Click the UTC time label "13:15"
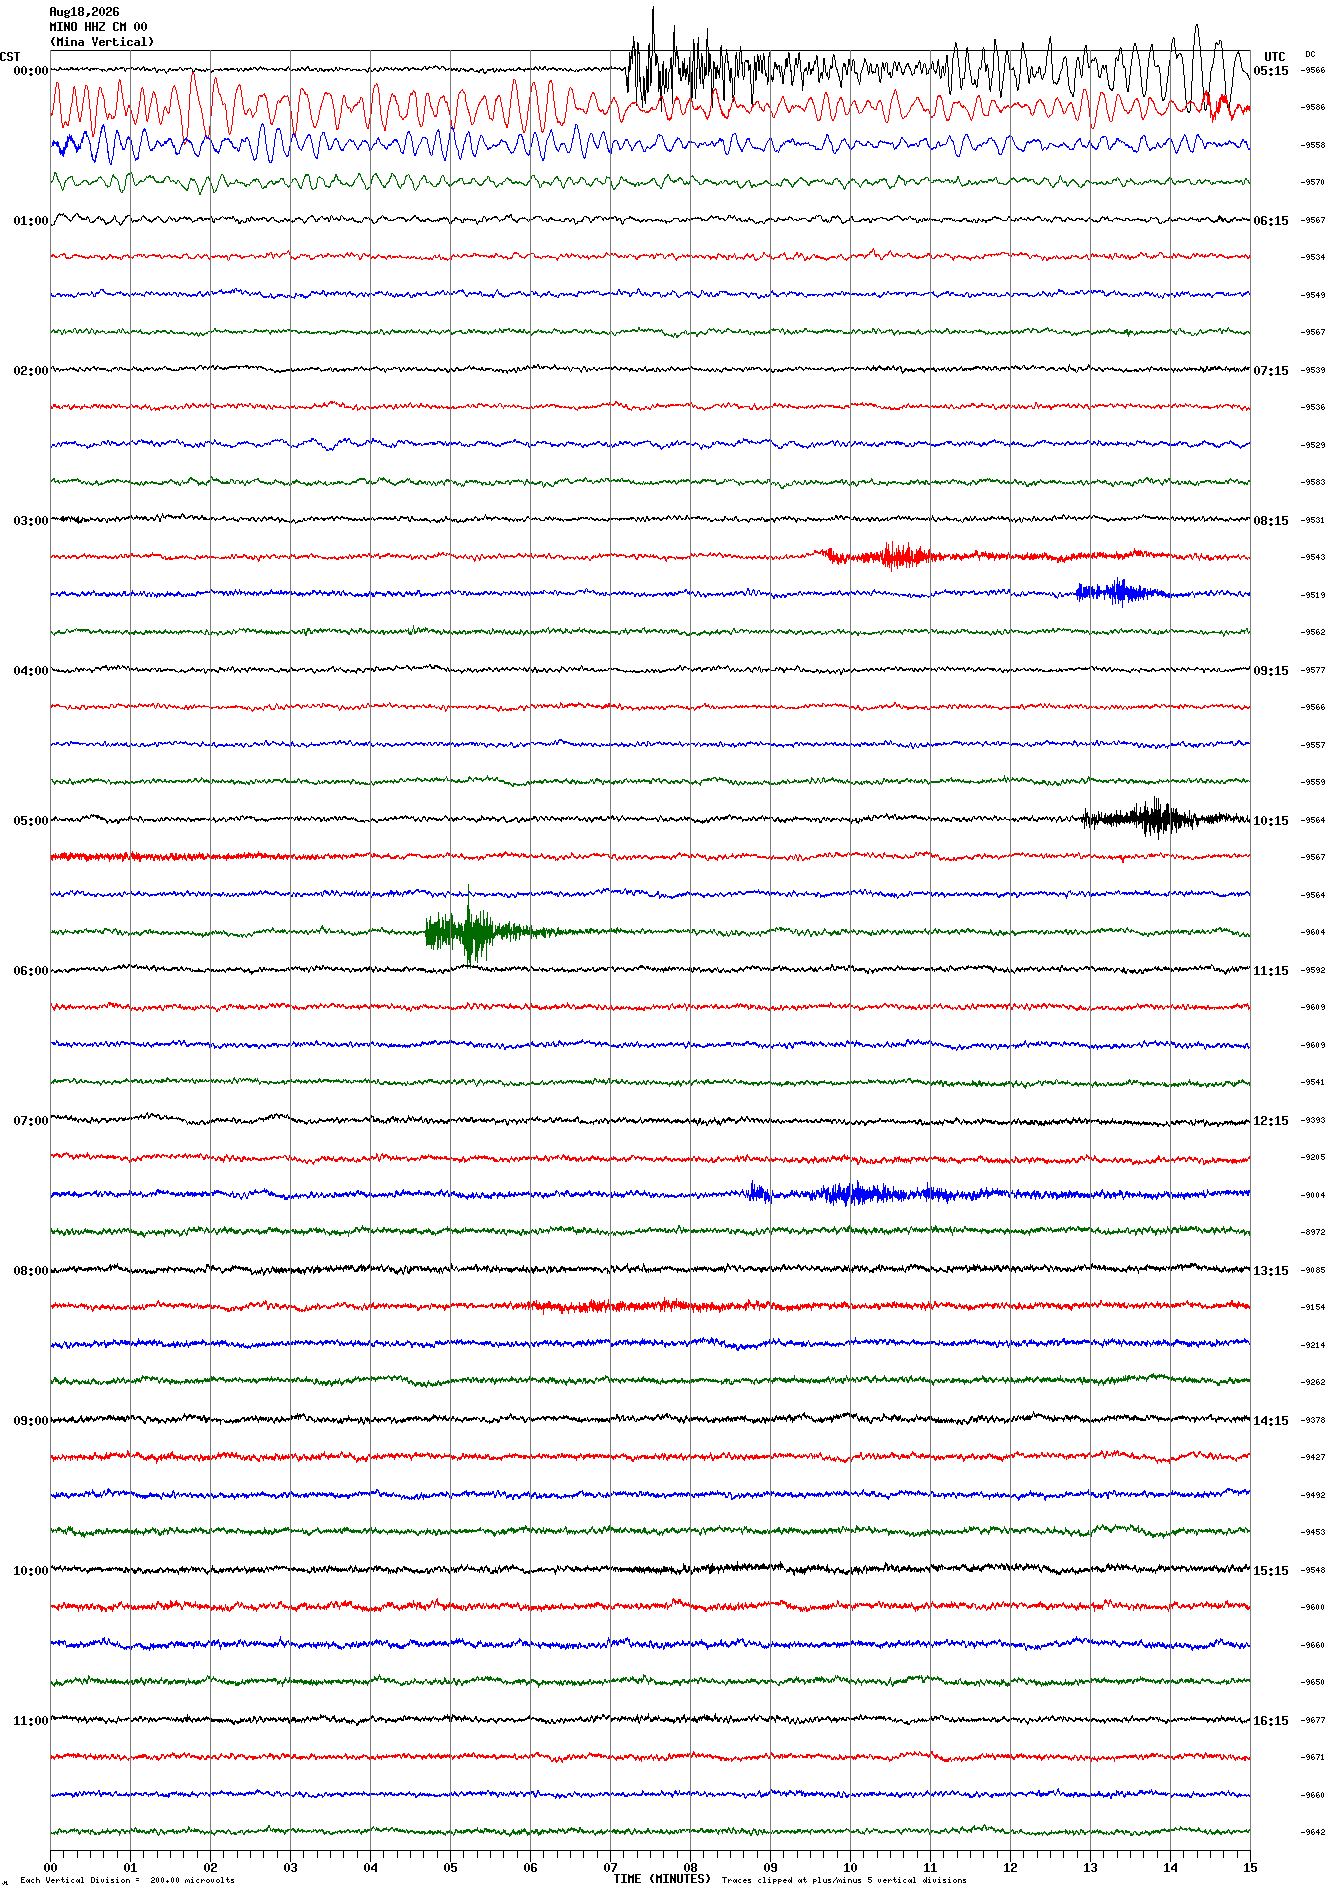The width and height of the screenshot is (1330, 1894). click(x=1271, y=1271)
